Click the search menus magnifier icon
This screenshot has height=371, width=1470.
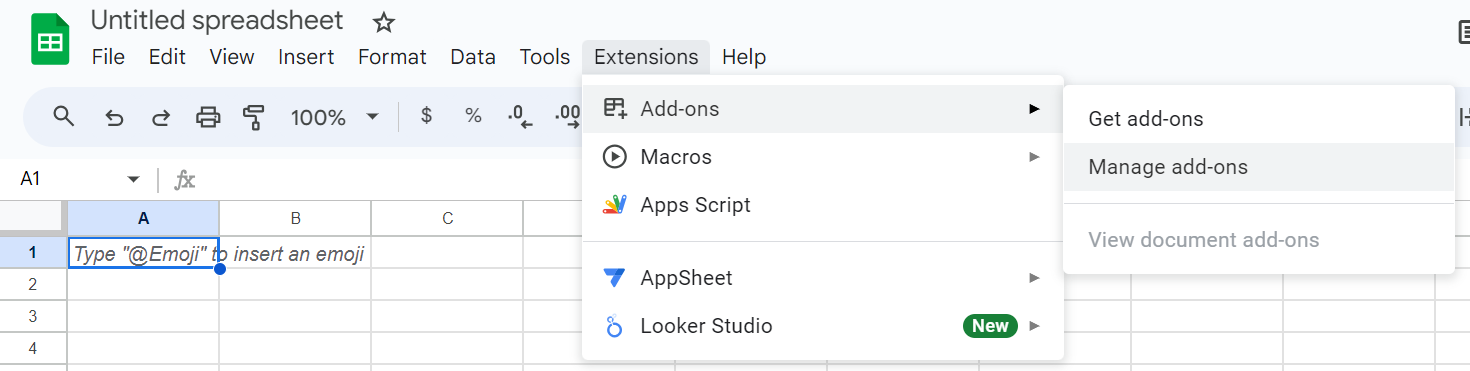(64, 116)
